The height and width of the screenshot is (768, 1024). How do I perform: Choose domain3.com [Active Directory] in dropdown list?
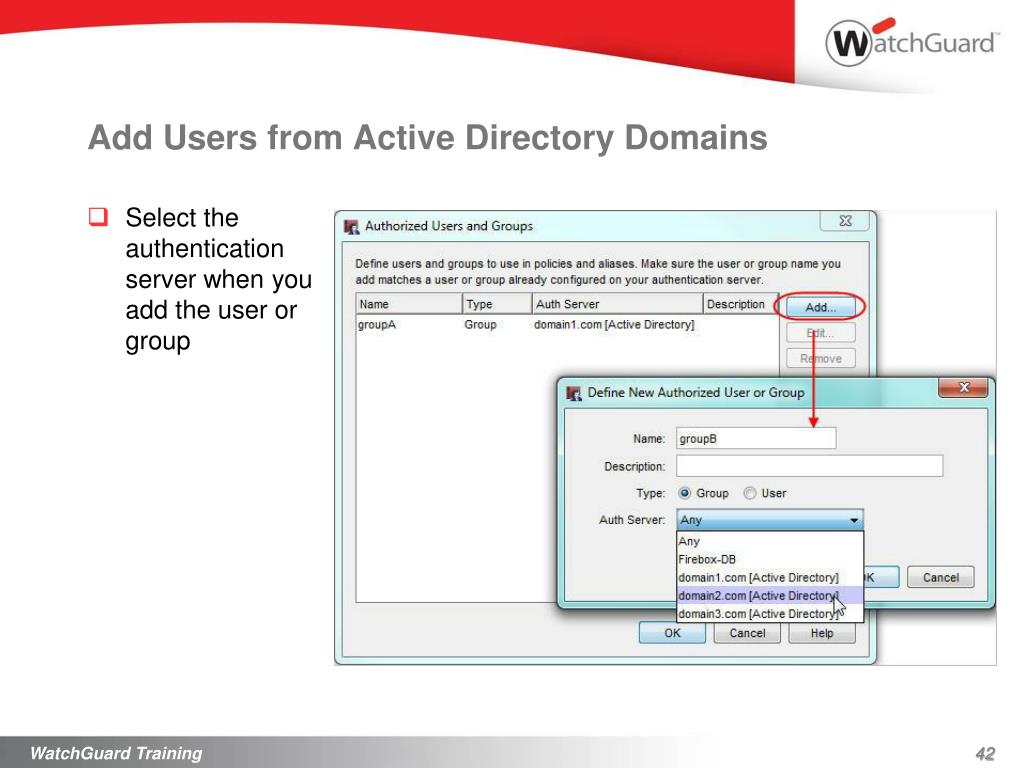click(770, 614)
